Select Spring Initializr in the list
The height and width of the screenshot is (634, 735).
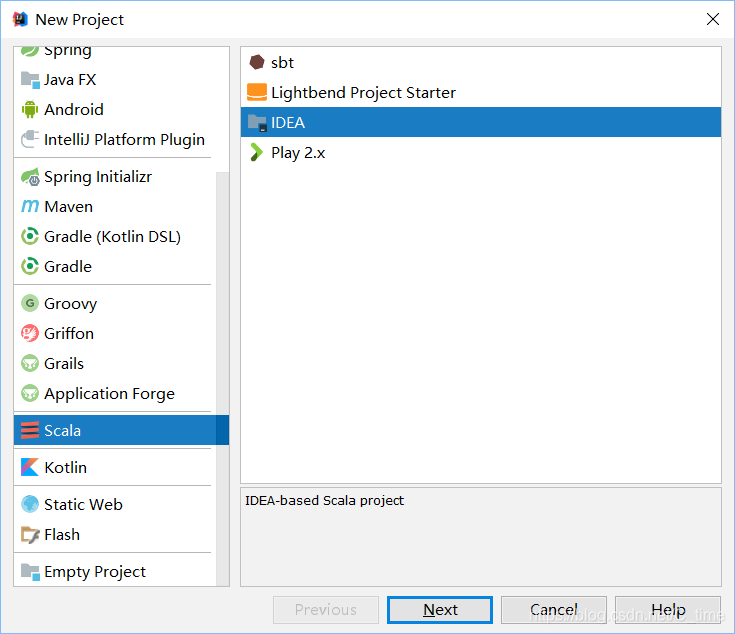pyautogui.click(x=98, y=177)
